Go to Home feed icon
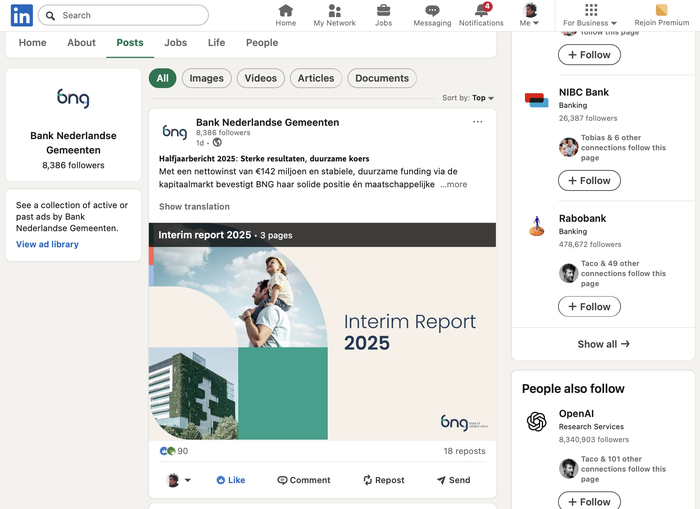The image size is (700, 509). [x=286, y=10]
